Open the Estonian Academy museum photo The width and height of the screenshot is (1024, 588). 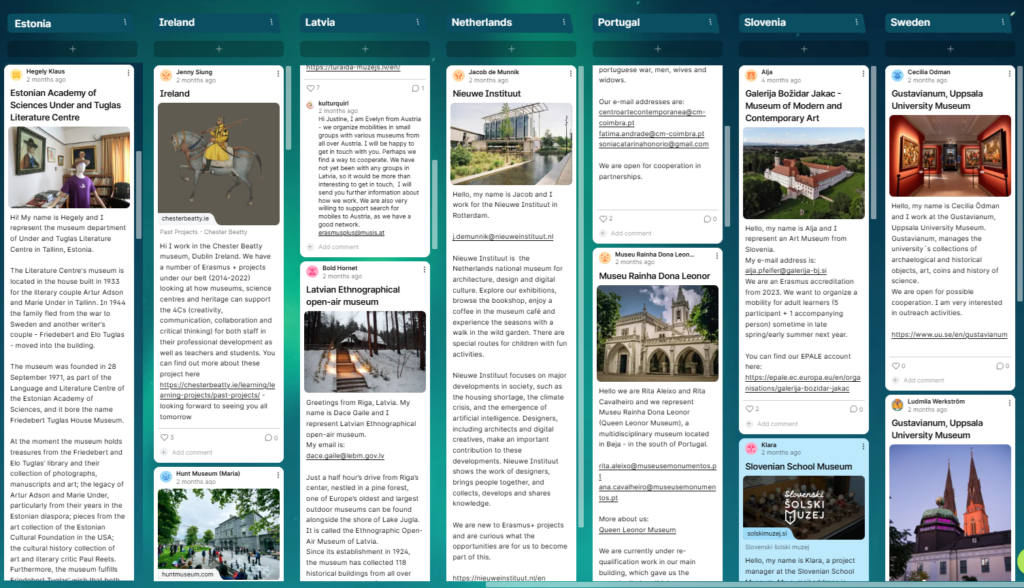click(69, 167)
